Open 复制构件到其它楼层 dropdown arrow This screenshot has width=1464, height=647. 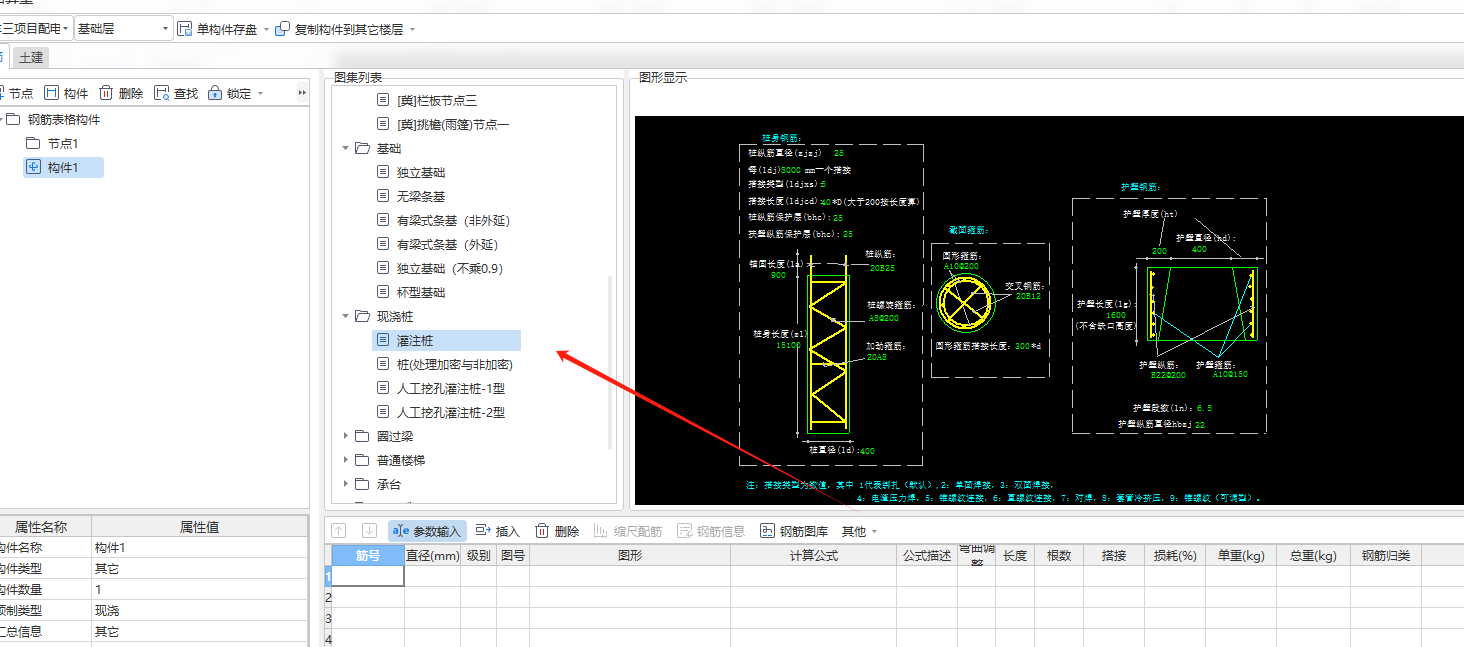412,30
